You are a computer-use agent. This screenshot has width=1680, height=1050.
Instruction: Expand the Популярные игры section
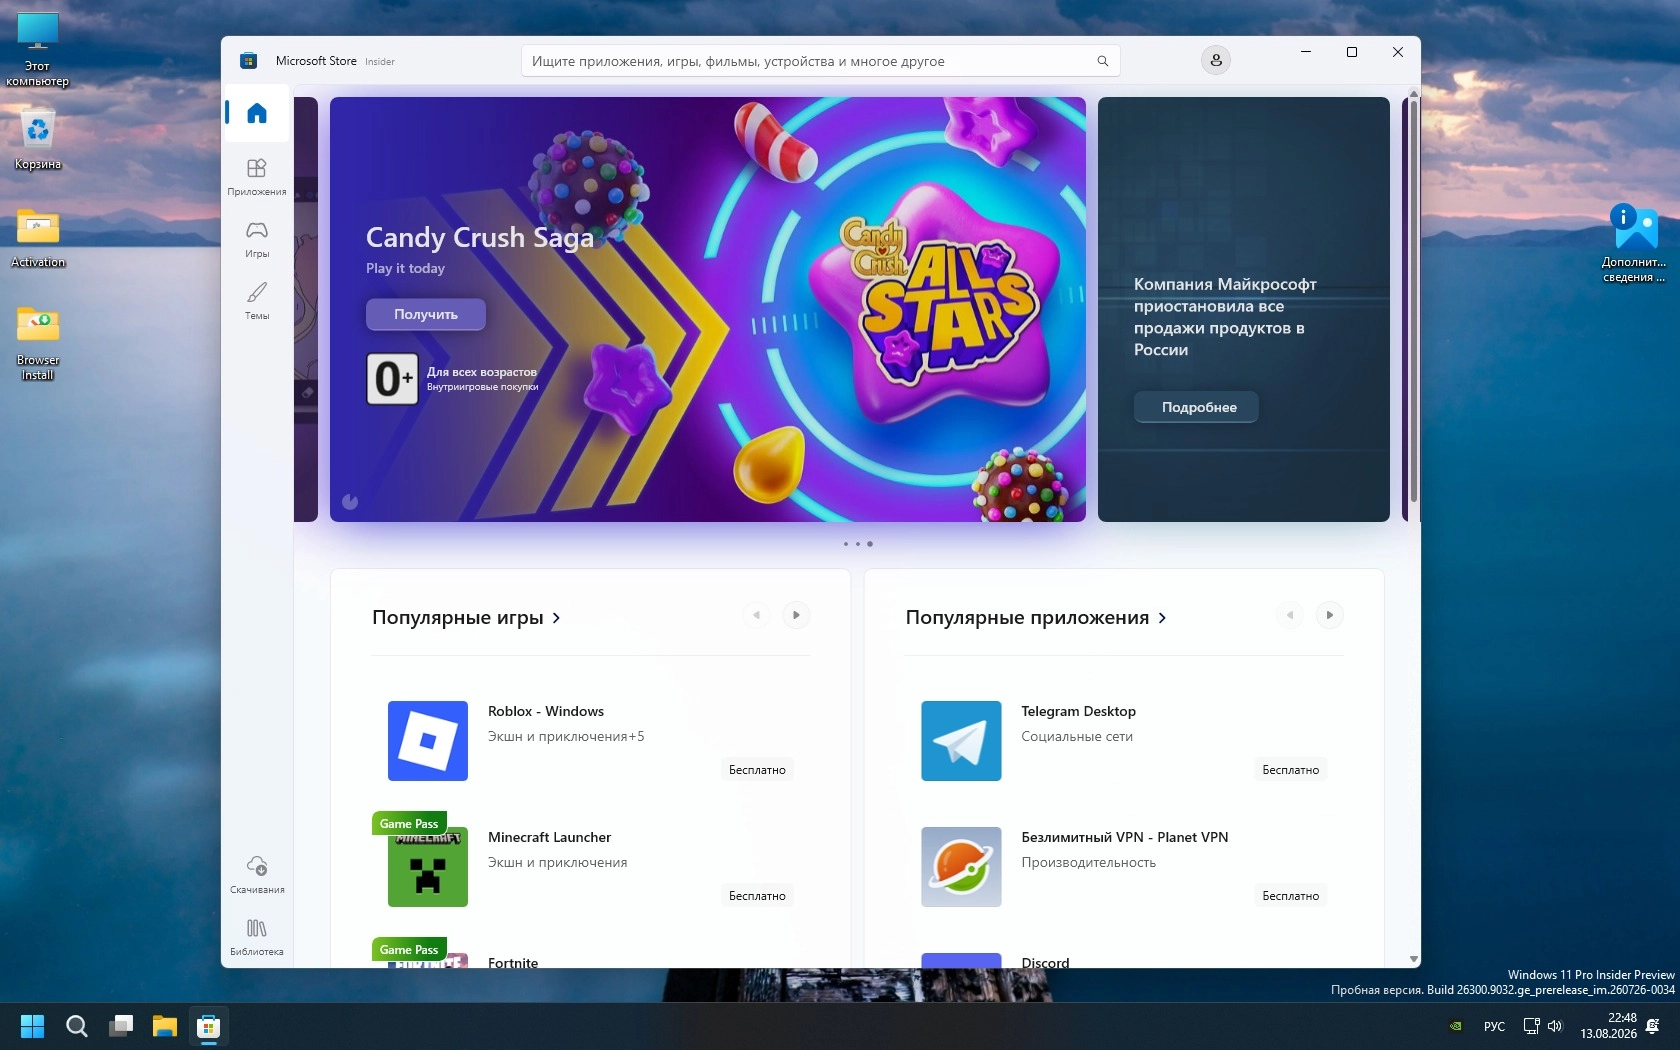click(x=466, y=617)
